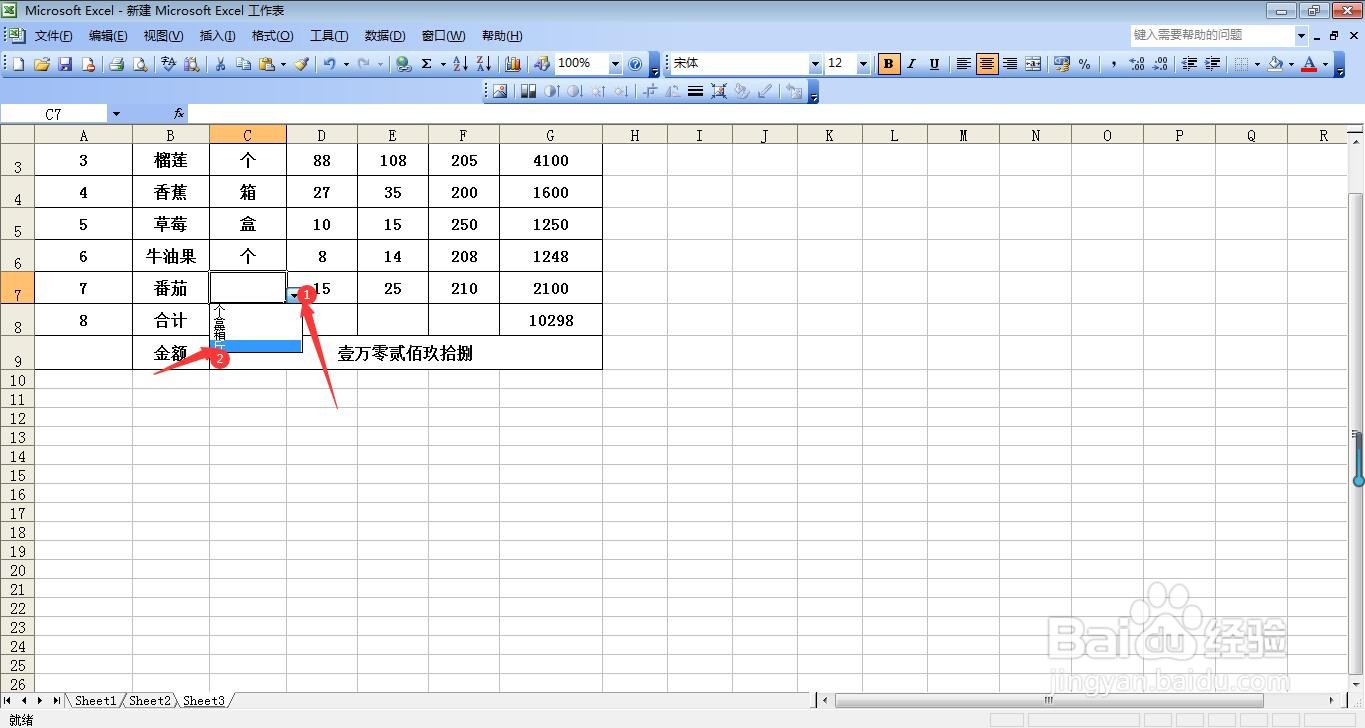Open the 数据 (Data) menu
The width and height of the screenshot is (1365, 728).
pyautogui.click(x=383, y=35)
